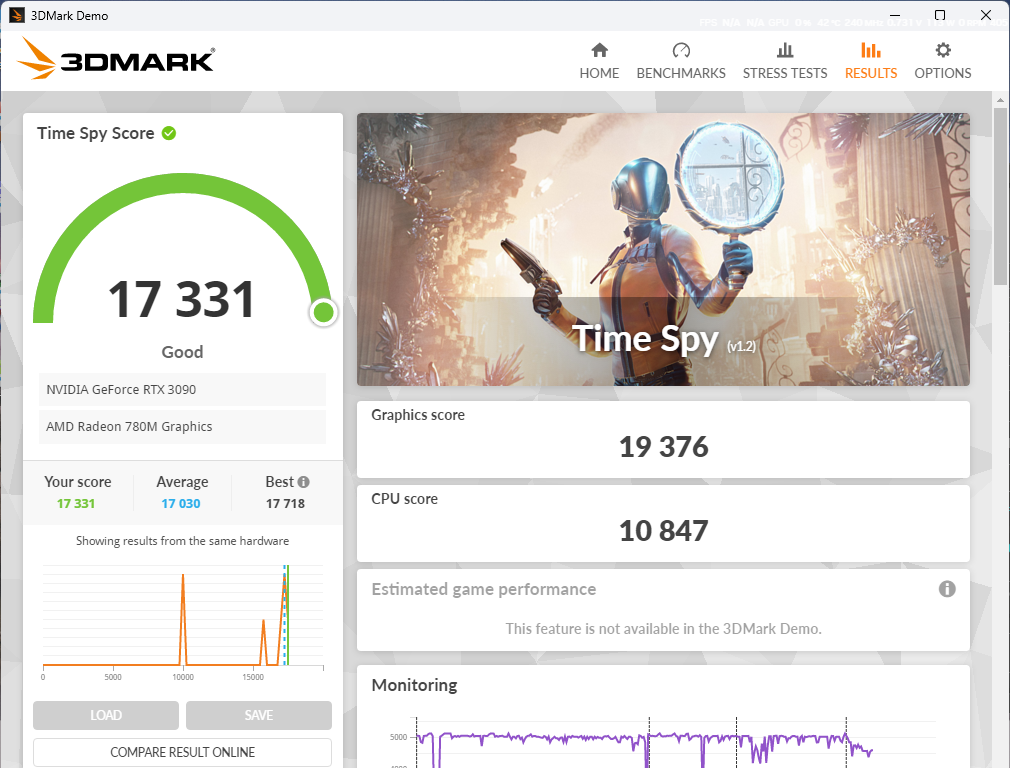Image resolution: width=1010 pixels, height=768 pixels.
Task: Click the AMD Radeon 780M Graphics entry
Action: coord(182,427)
